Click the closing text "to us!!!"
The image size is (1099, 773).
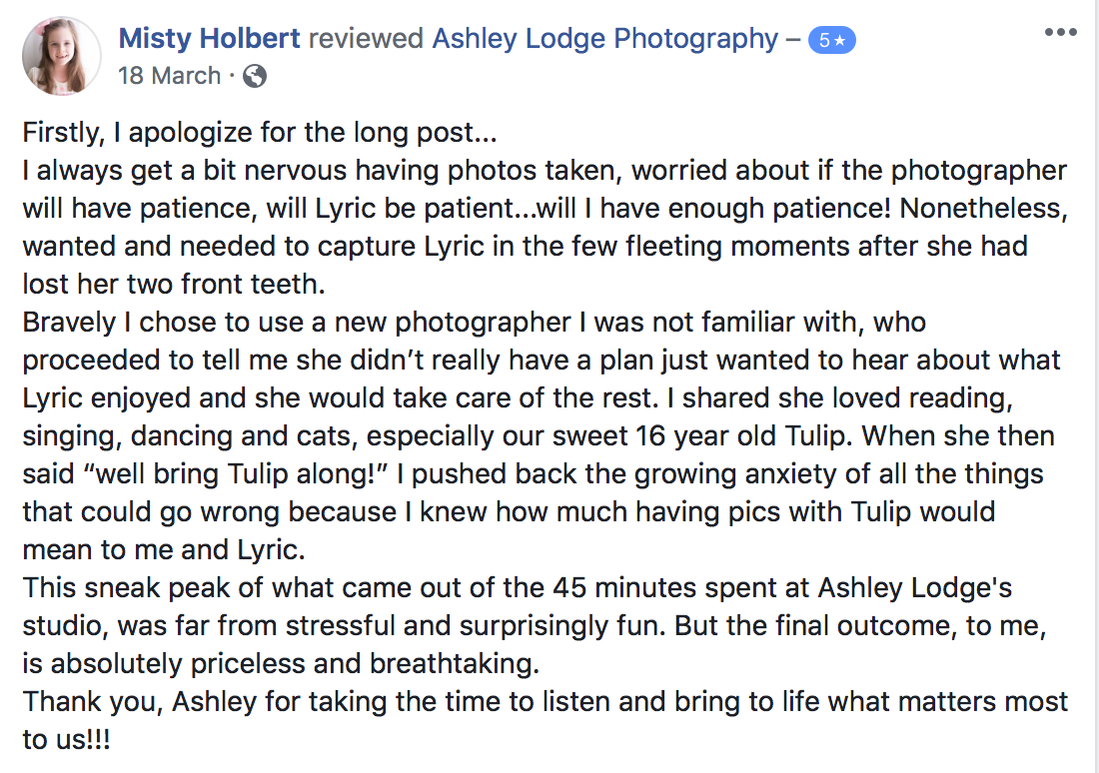point(67,740)
